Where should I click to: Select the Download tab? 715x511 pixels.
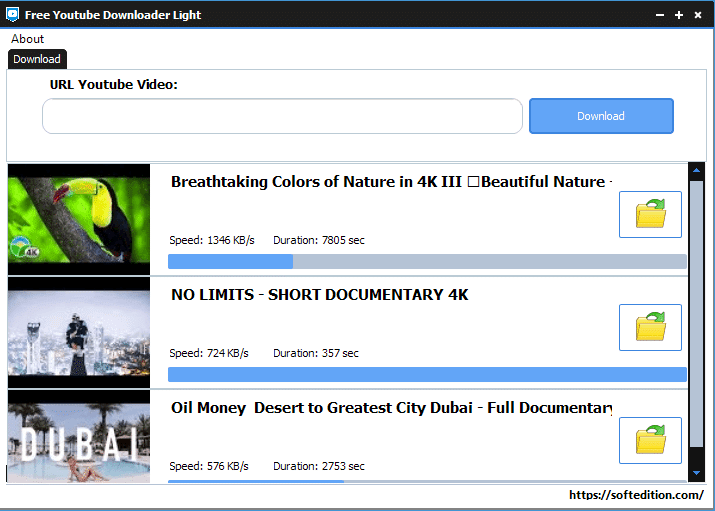(x=37, y=59)
